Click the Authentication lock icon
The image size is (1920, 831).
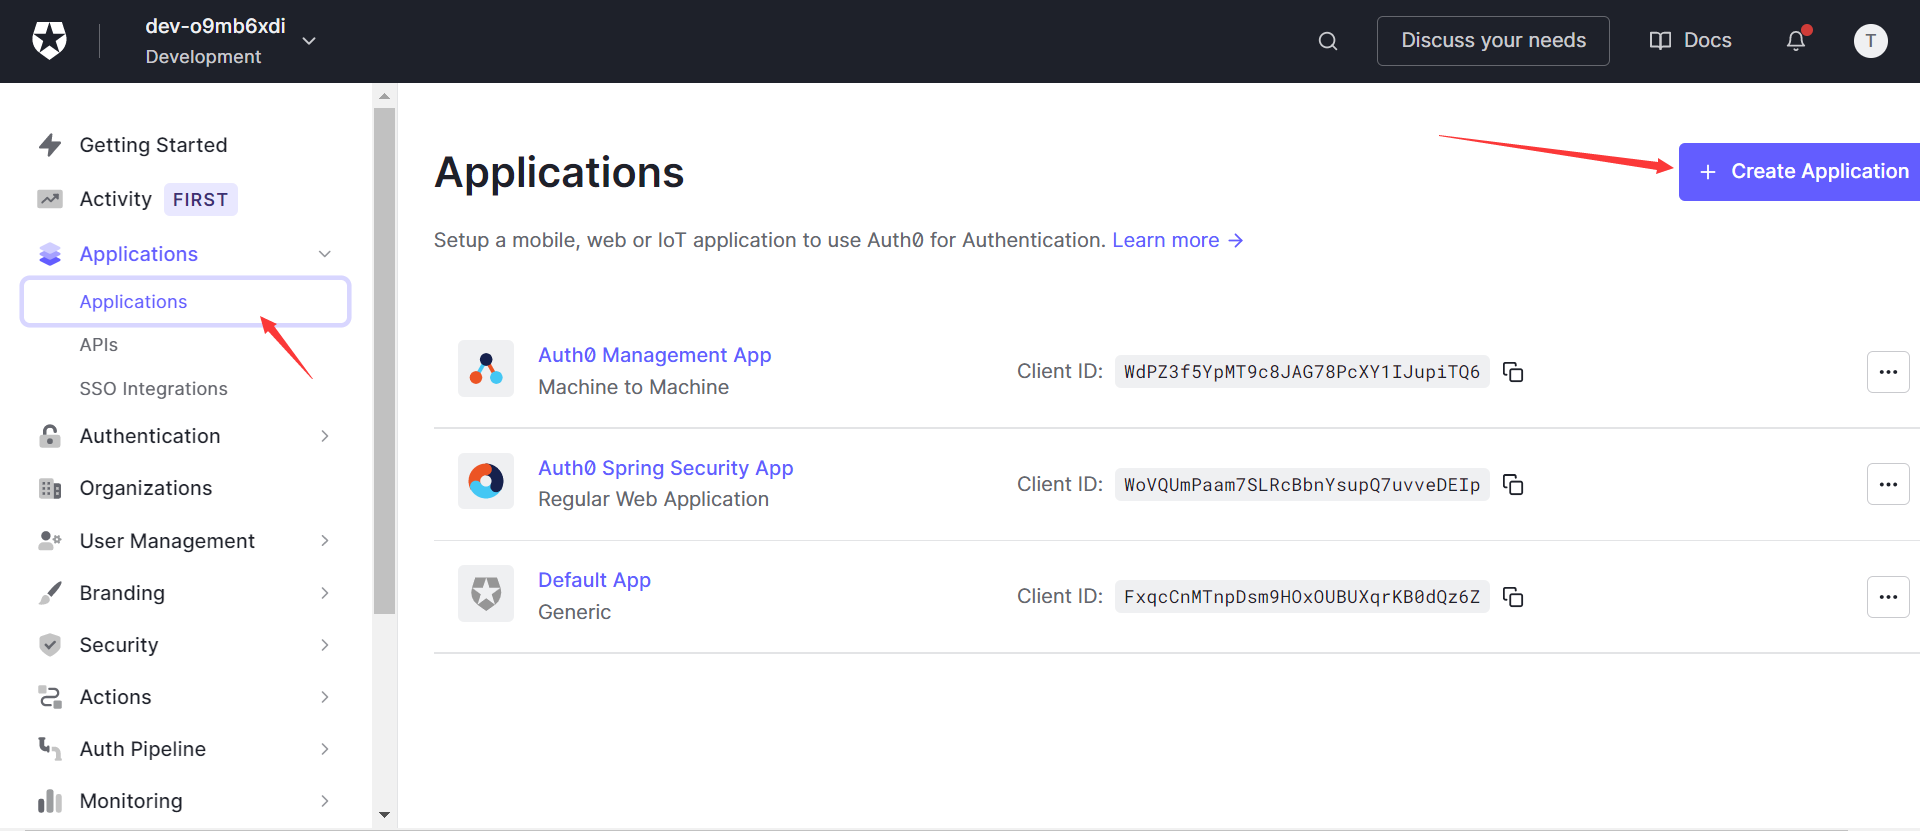point(50,436)
